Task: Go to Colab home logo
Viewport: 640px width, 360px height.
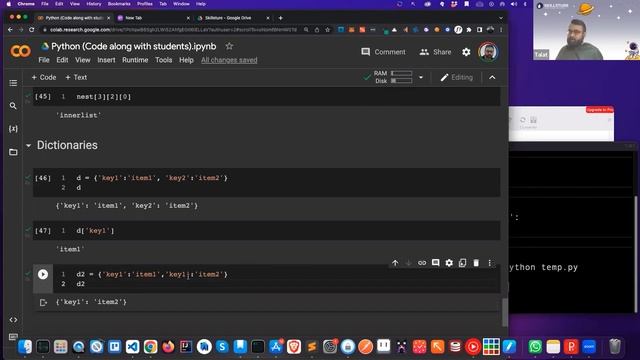Action: point(20,51)
